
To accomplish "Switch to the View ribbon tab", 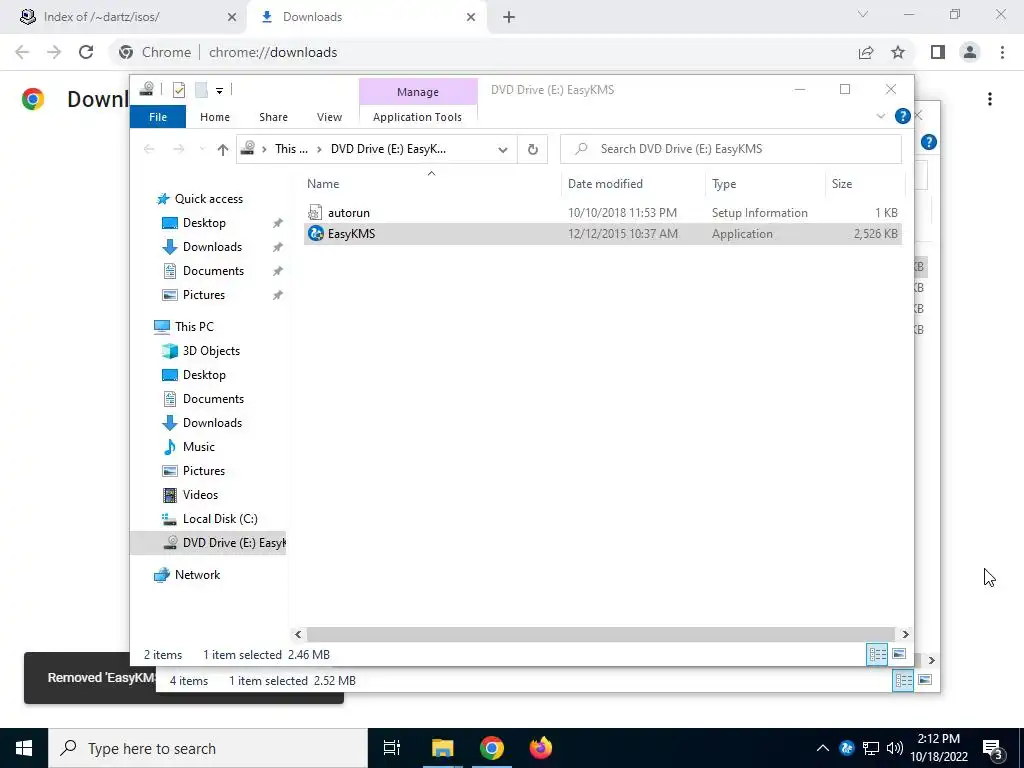I will point(329,117).
